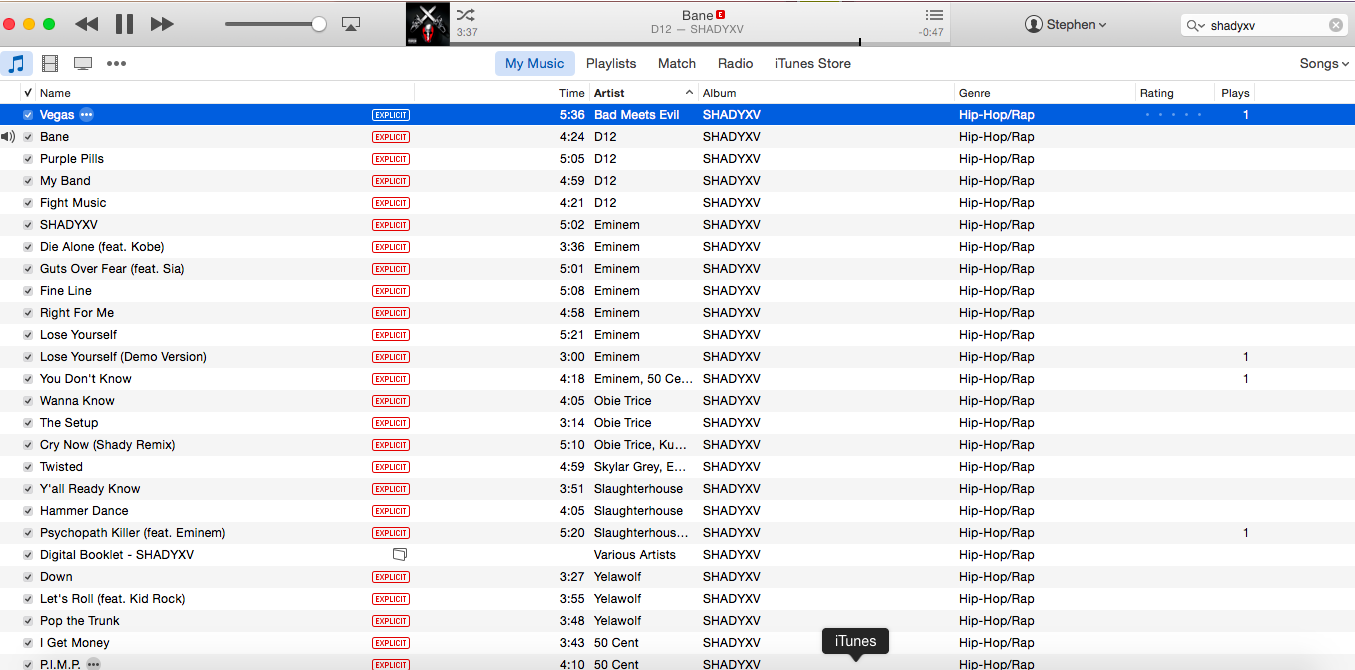Toggle the shuffle icon in the now playing display
Image resolution: width=1355 pixels, height=670 pixels.
(466, 15)
